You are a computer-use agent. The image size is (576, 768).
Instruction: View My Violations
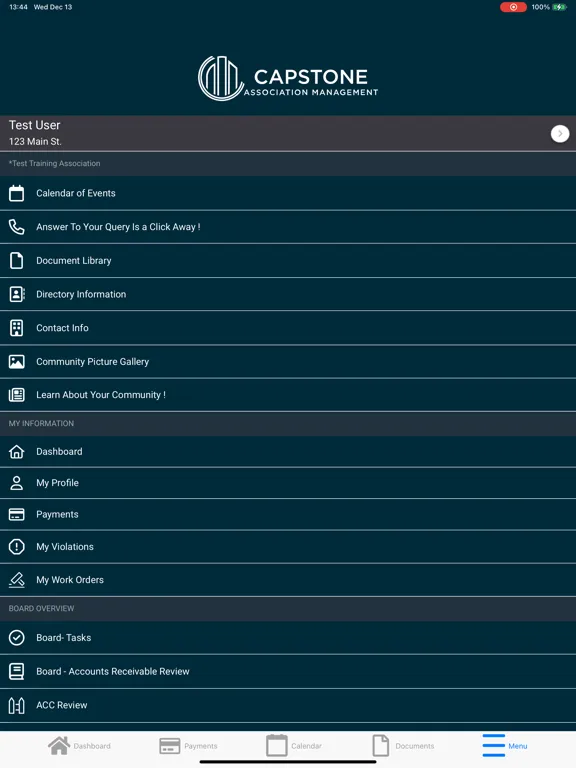[288, 547]
